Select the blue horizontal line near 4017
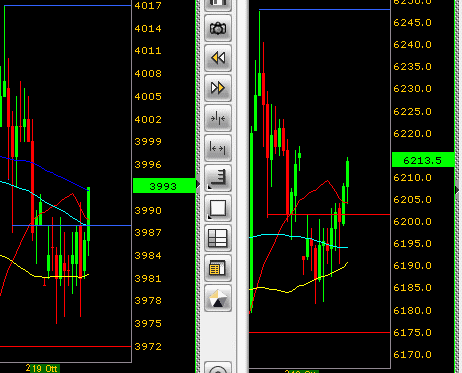 point(68,6)
